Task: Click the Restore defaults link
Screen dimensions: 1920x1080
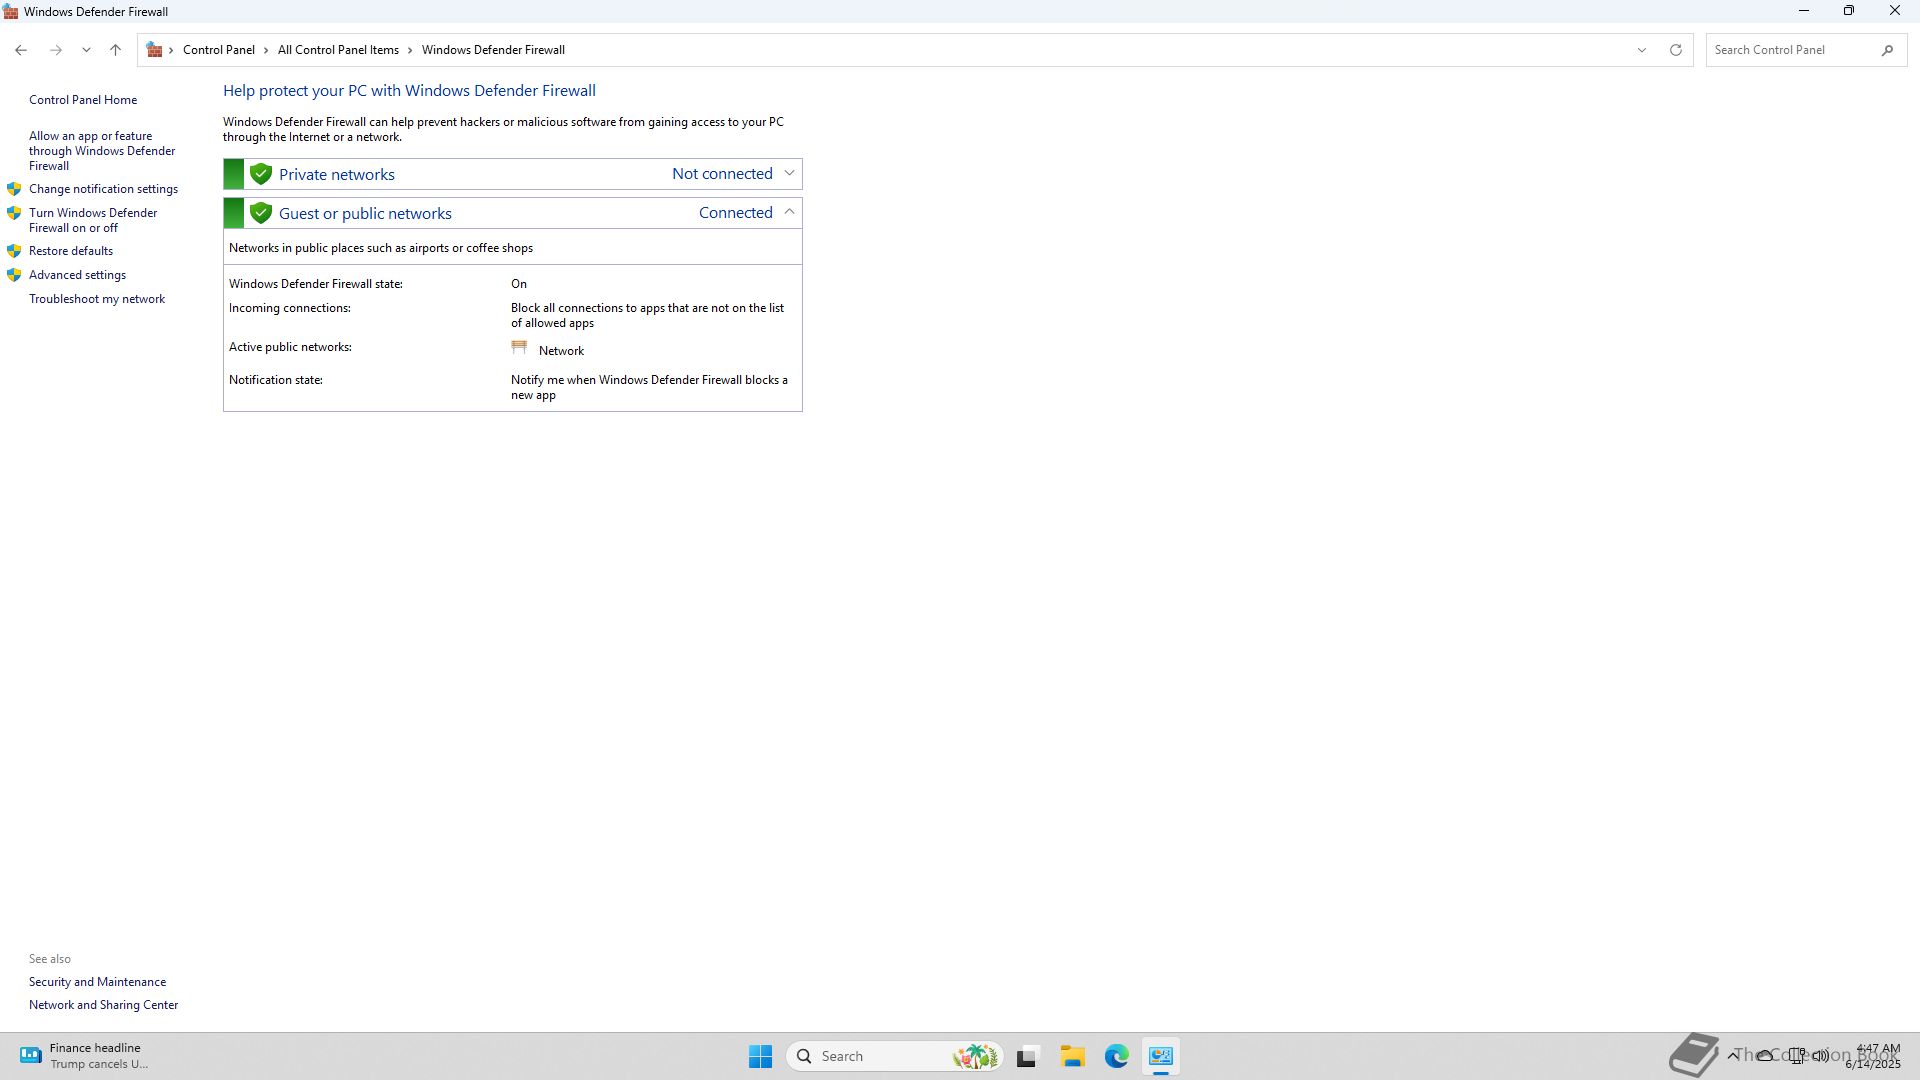Action: point(70,251)
